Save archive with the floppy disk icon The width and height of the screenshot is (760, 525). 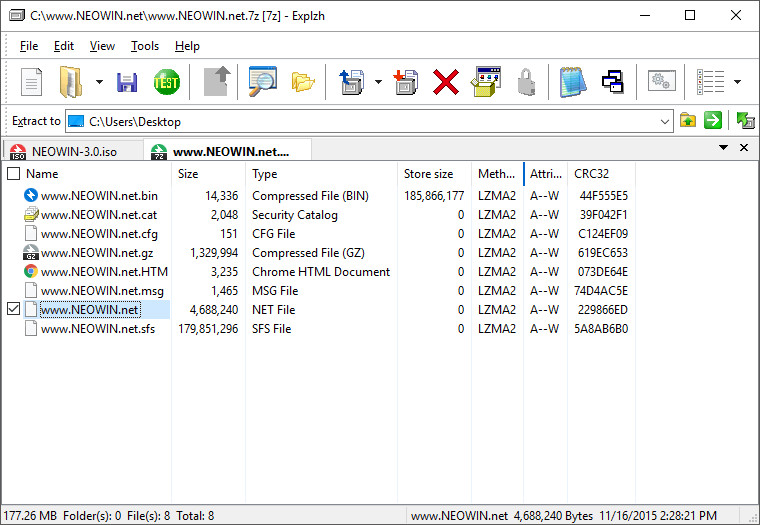click(x=127, y=82)
